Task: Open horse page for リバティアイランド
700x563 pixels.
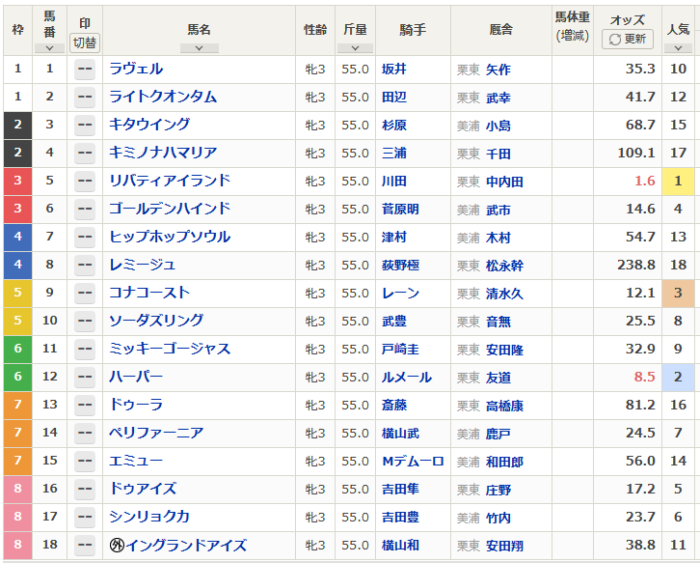Action: pyautogui.click(x=170, y=181)
